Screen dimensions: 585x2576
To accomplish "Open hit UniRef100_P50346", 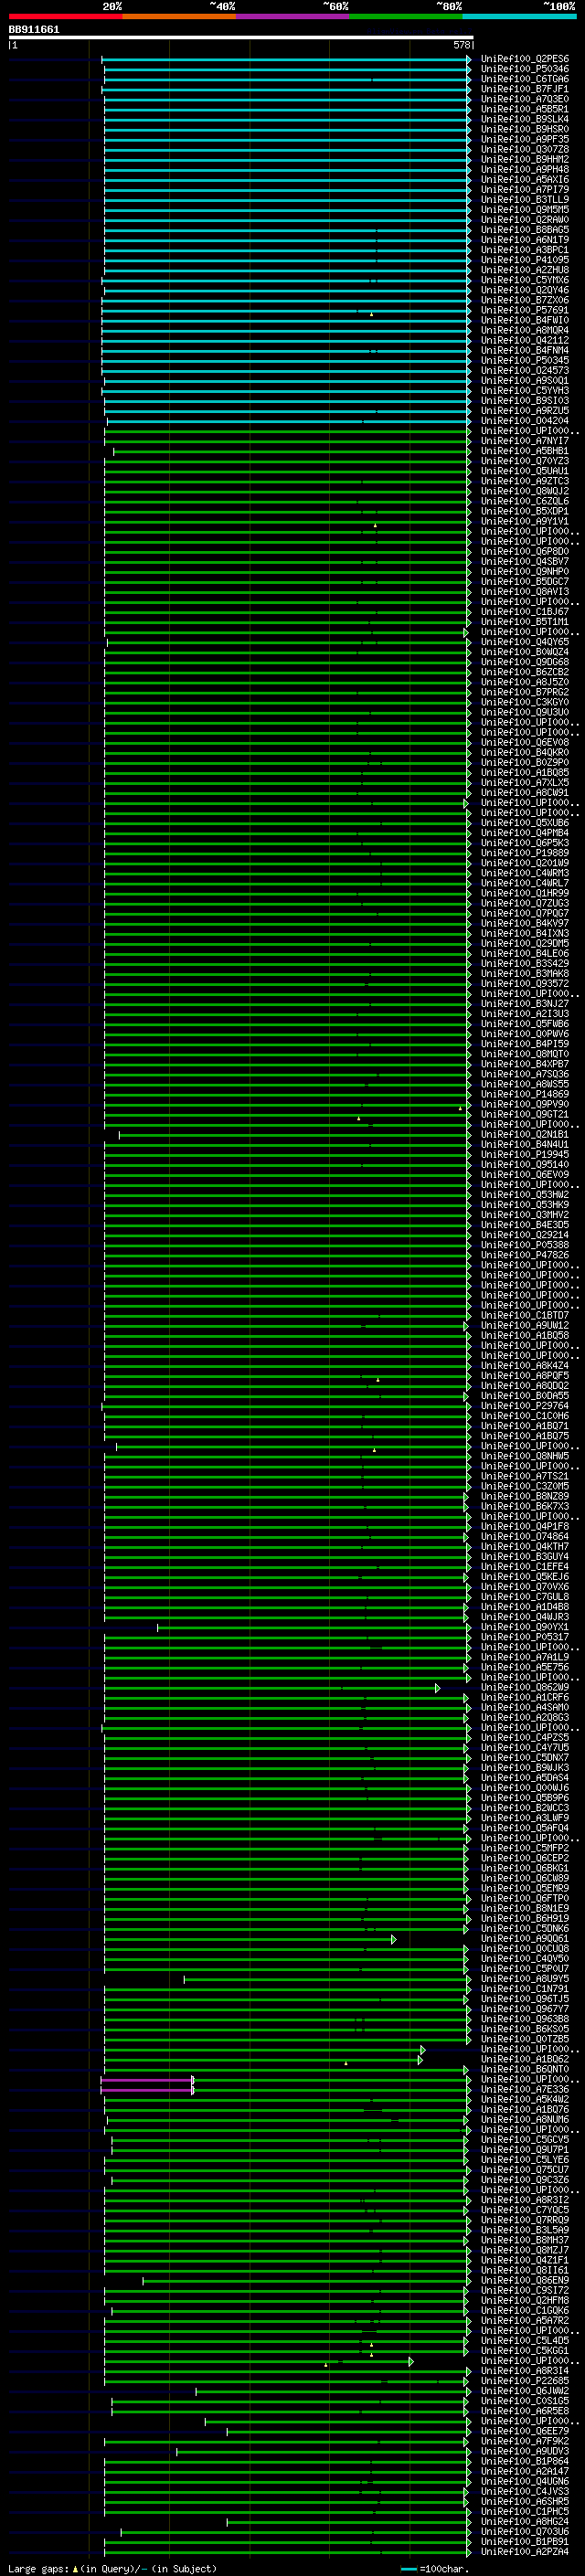I will coord(525,69).
